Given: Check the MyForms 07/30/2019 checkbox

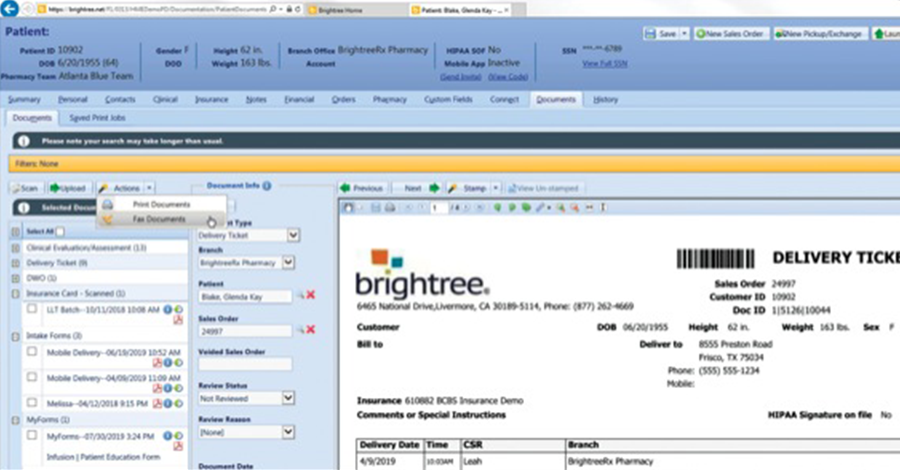Looking at the screenshot, I should tap(32, 435).
